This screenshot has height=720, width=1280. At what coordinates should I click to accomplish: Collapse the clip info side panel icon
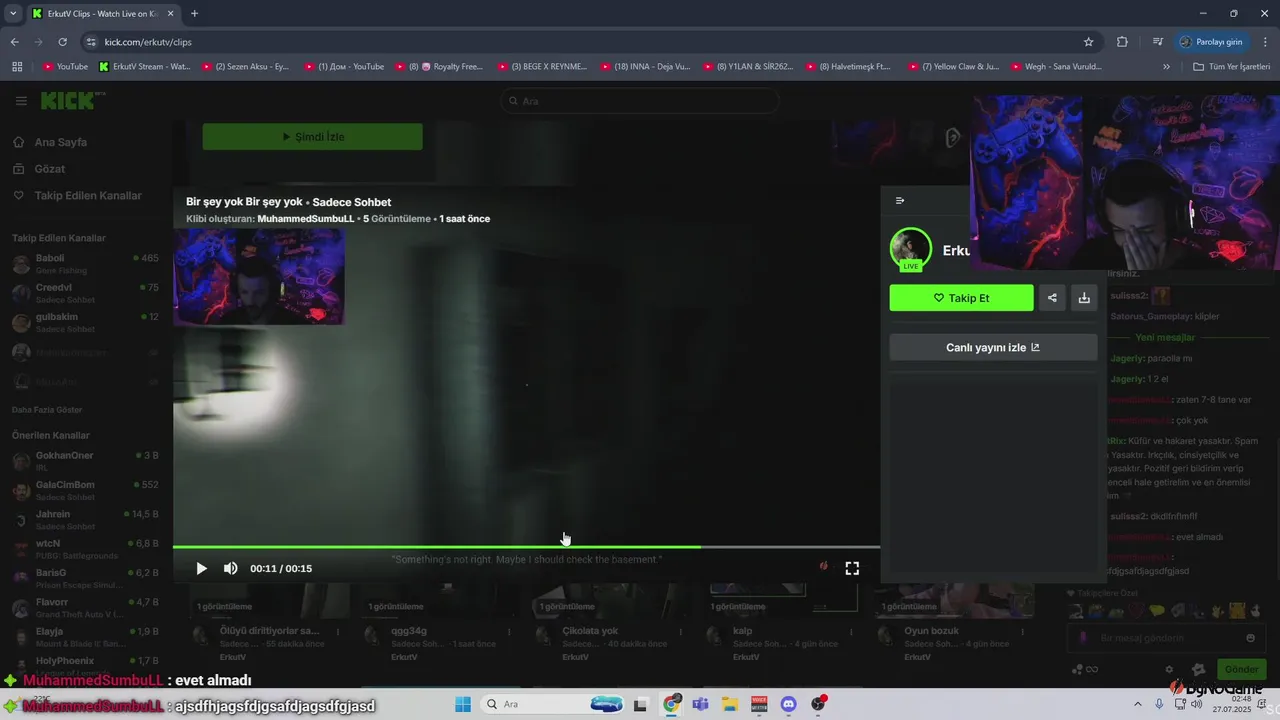click(900, 200)
